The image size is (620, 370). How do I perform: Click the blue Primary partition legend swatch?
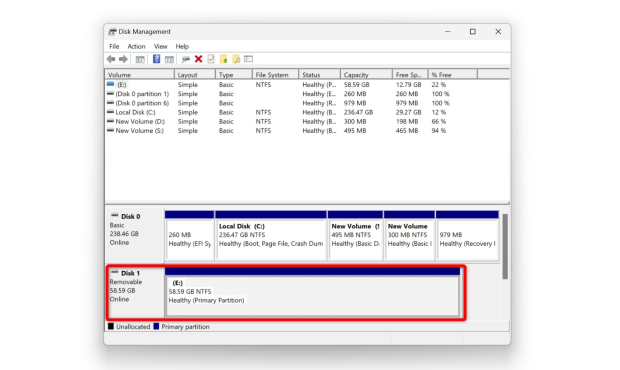(156, 327)
